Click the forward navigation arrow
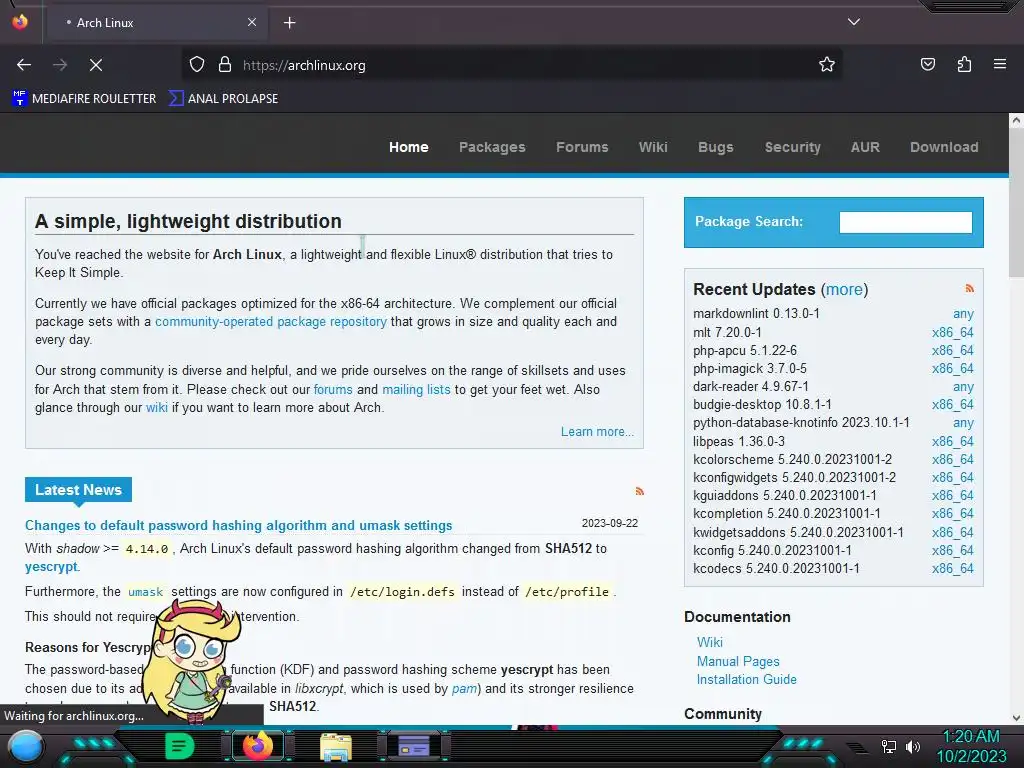The height and width of the screenshot is (768, 1024). click(x=60, y=65)
